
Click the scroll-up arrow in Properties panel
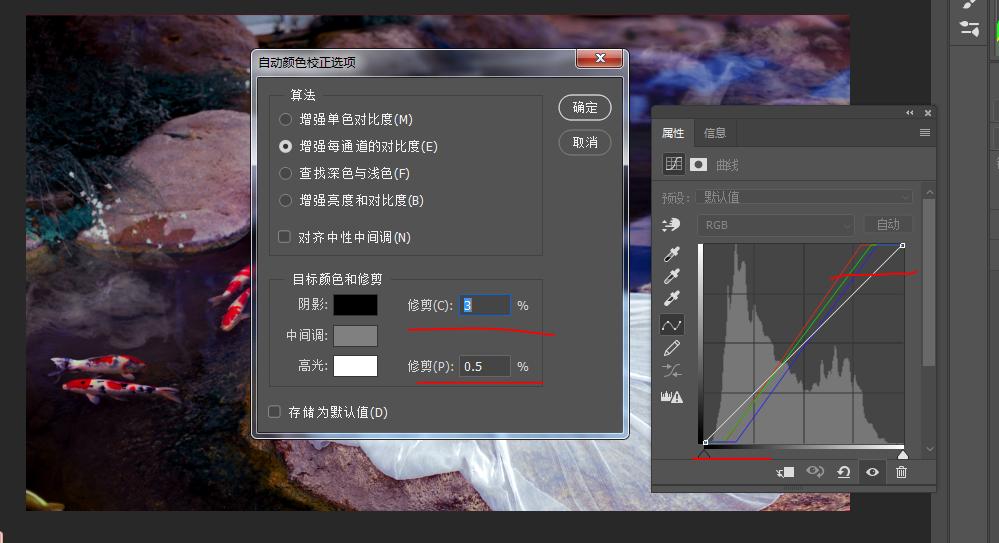click(x=930, y=192)
